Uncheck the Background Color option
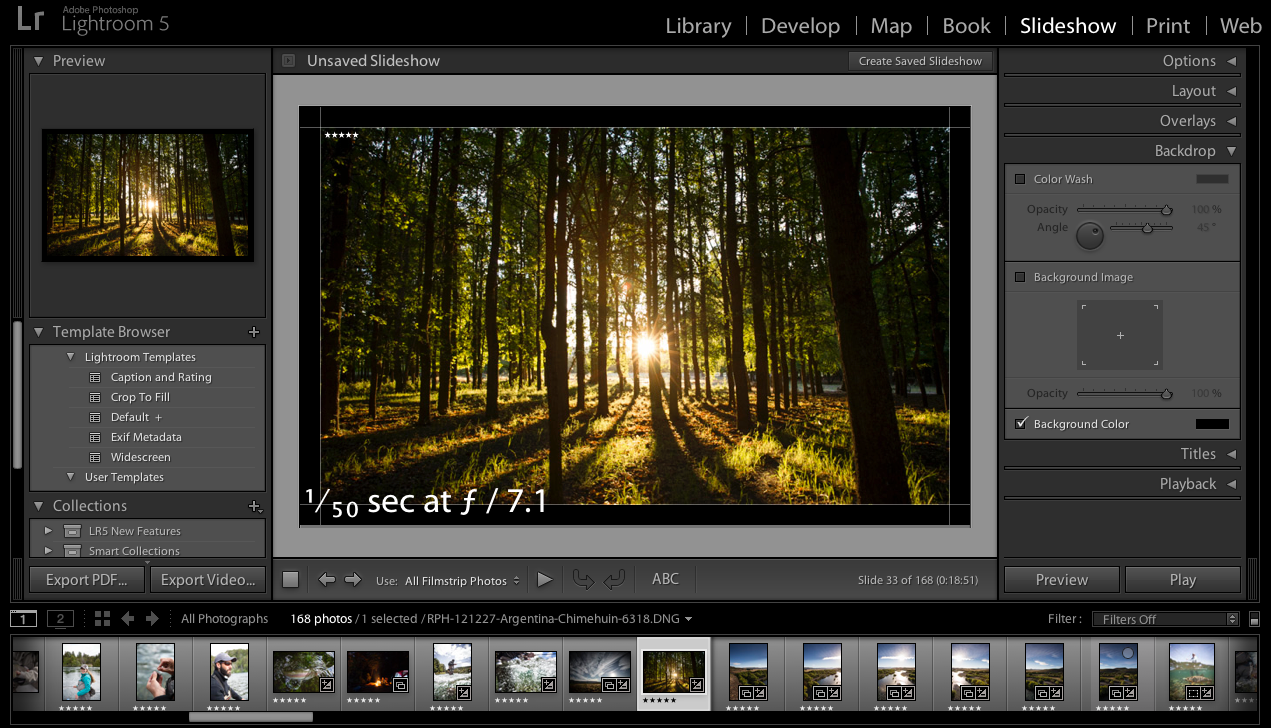This screenshot has width=1271, height=728. click(x=1021, y=423)
